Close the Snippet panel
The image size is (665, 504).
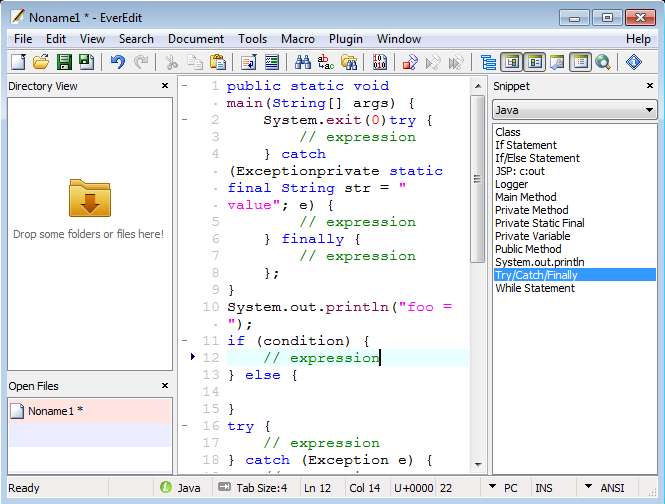(x=650, y=86)
